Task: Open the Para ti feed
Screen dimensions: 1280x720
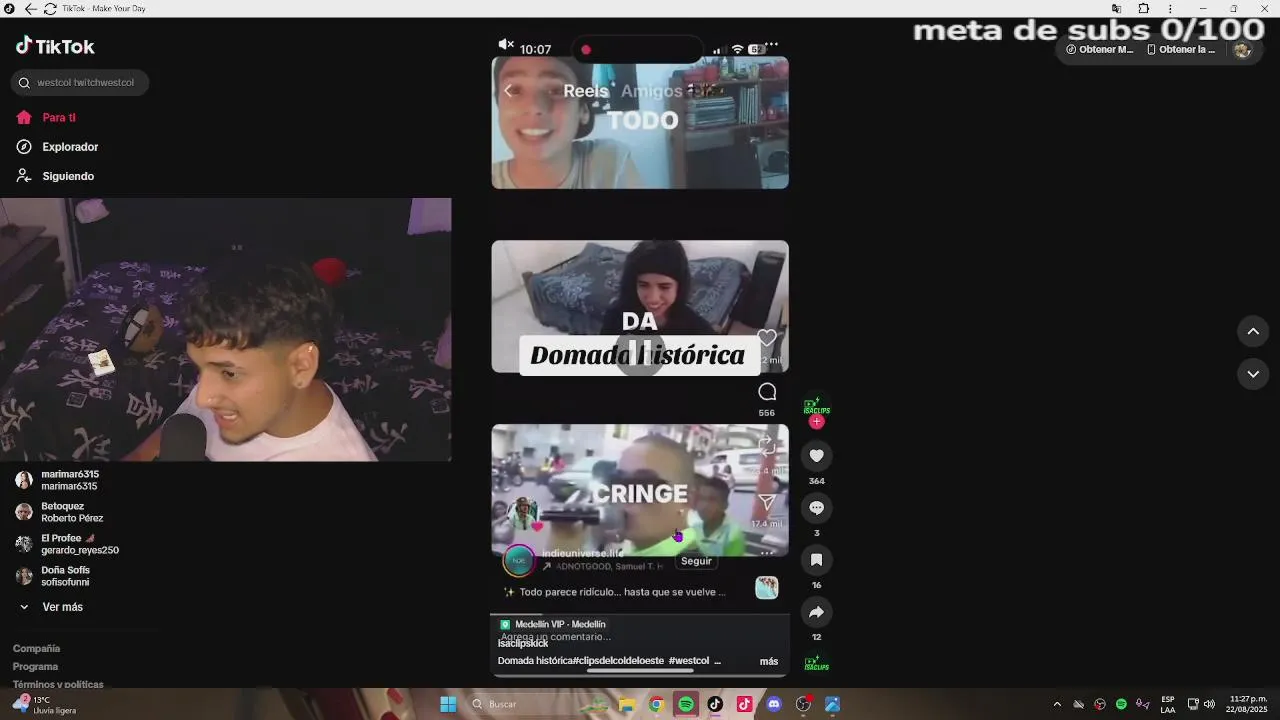Action: [58, 118]
